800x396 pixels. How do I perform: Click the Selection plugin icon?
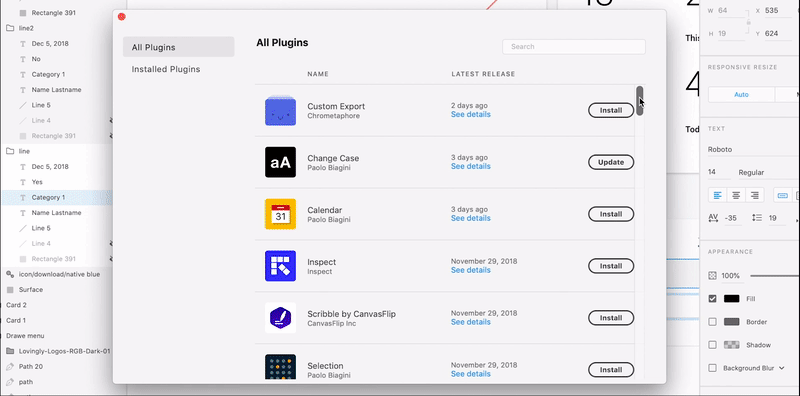click(x=280, y=367)
